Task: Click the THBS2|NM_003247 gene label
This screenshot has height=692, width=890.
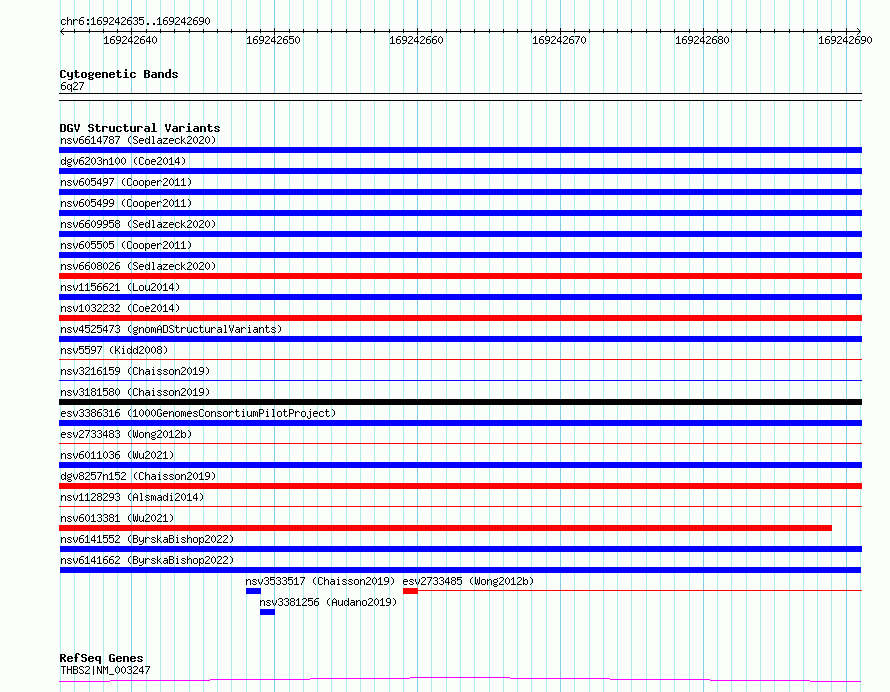Action: [x=105, y=670]
